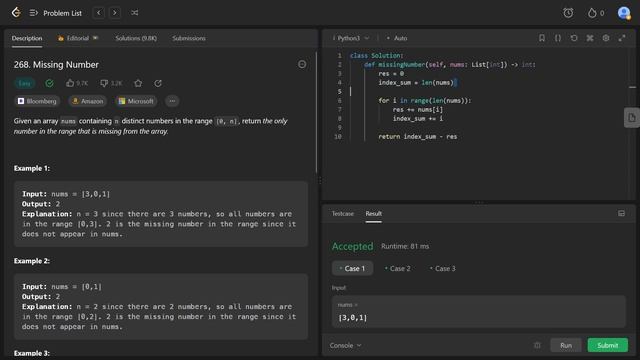Click the 'Accepted' status text
The width and height of the screenshot is (640, 360).
(x=352, y=247)
